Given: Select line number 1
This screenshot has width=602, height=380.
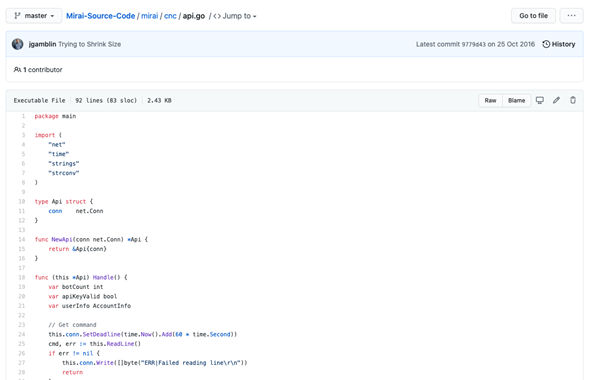Looking at the screenshot, I should (x=23, y=116).
